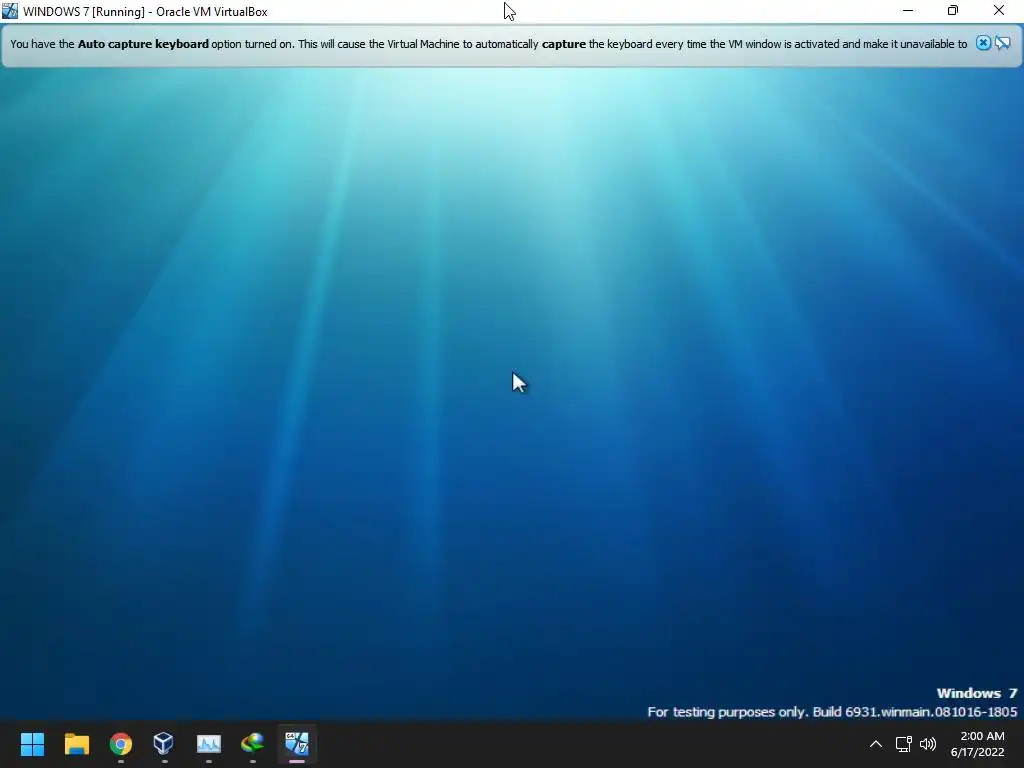The image size is (1024, 768).
Task: Restore down the VirtualBox VM window
Action: coord(953,10)
